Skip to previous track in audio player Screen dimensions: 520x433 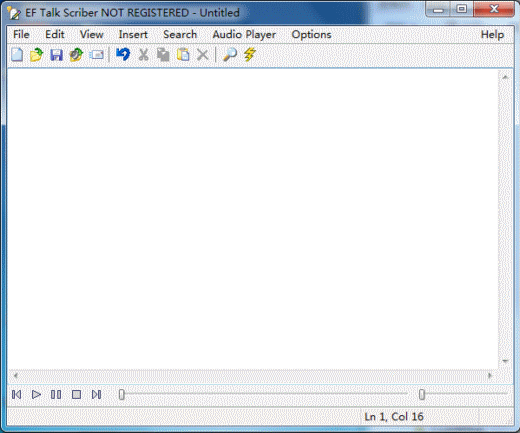tap(16, 395)
